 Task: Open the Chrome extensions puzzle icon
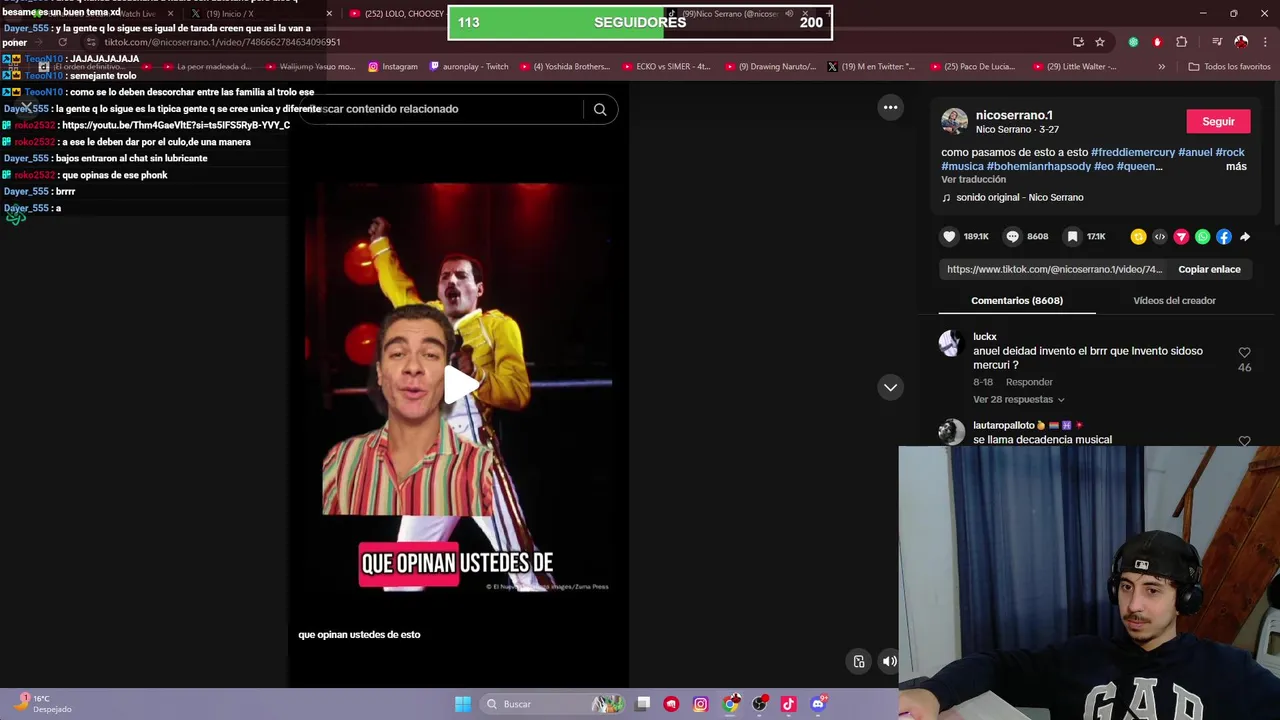tap(1182, 42)
